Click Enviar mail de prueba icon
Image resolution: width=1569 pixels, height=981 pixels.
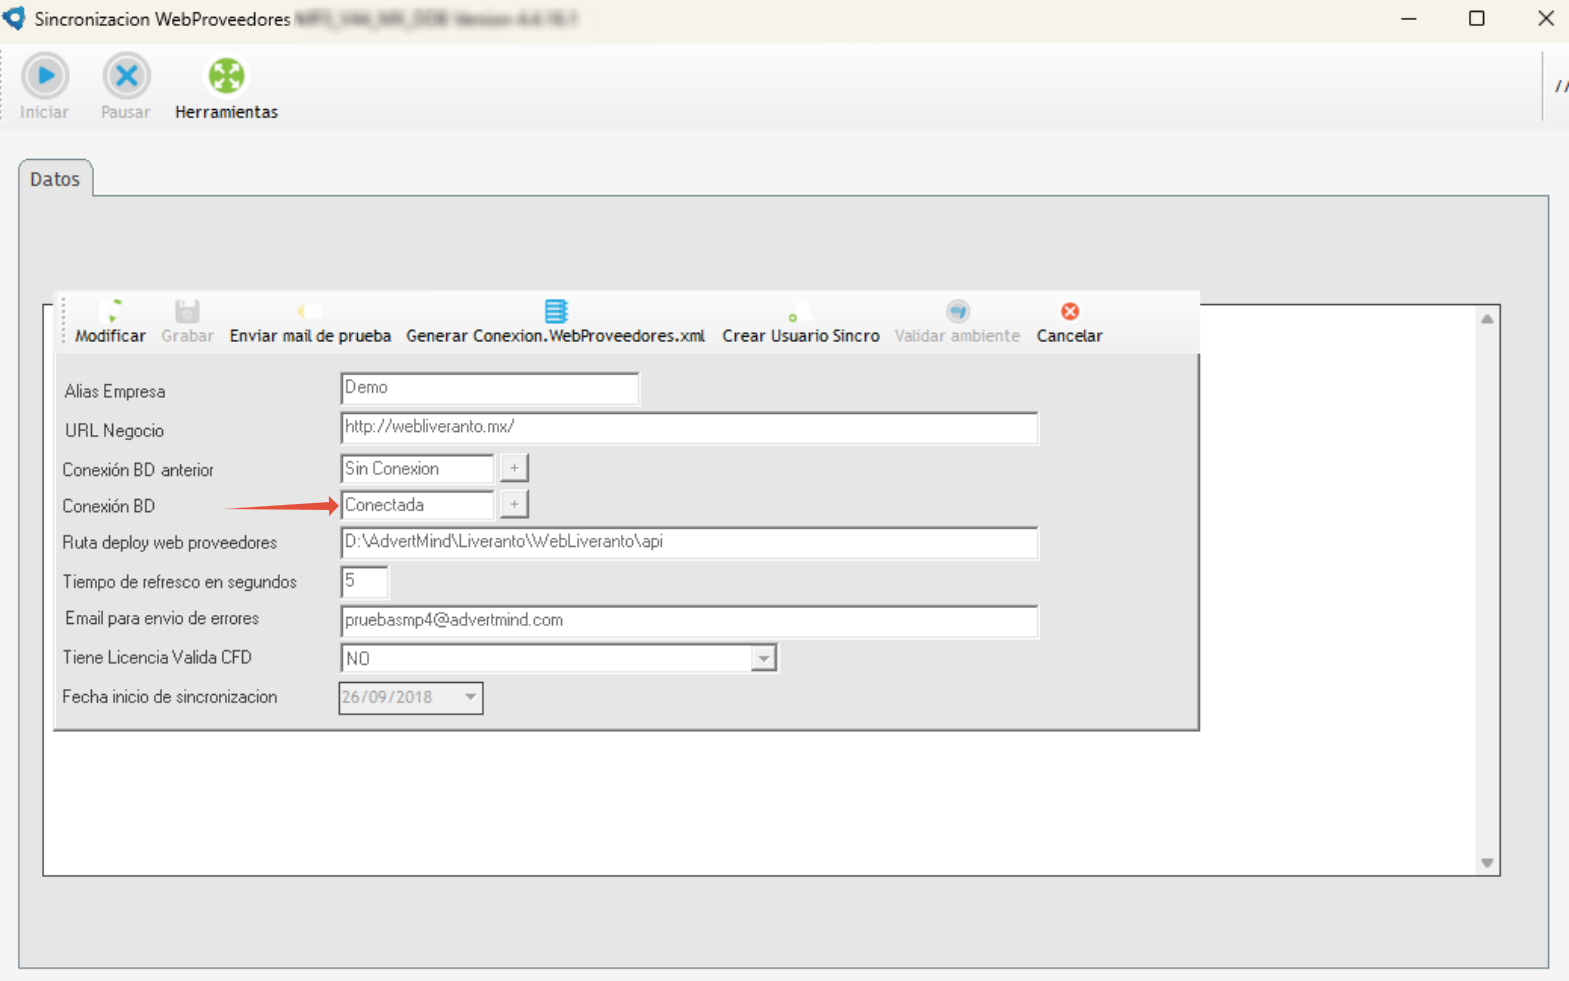(309, 311)
